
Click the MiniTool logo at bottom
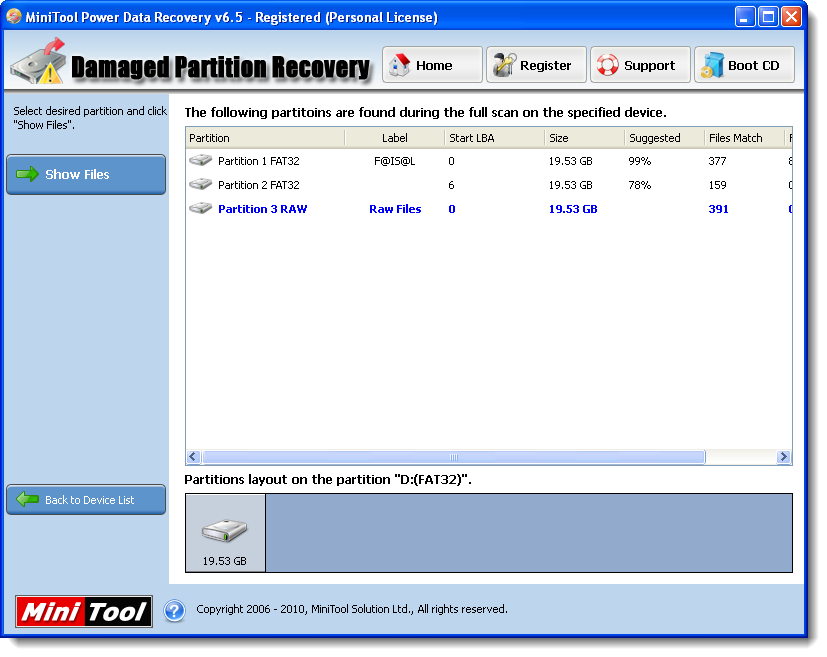click(x=84, y=612)
